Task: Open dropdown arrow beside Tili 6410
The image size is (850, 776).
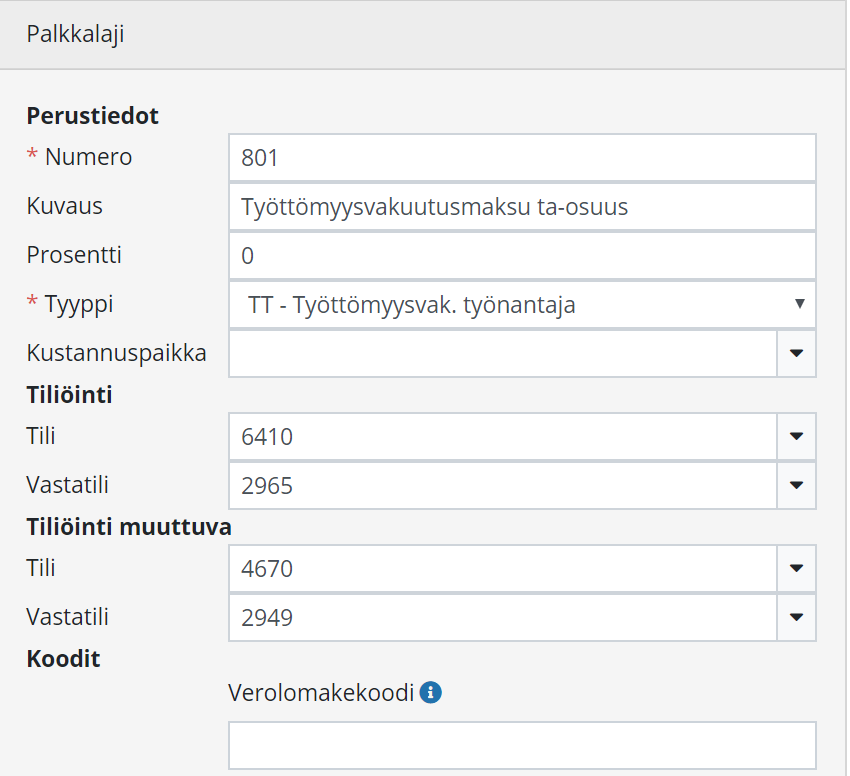Action: coord(796,436)
